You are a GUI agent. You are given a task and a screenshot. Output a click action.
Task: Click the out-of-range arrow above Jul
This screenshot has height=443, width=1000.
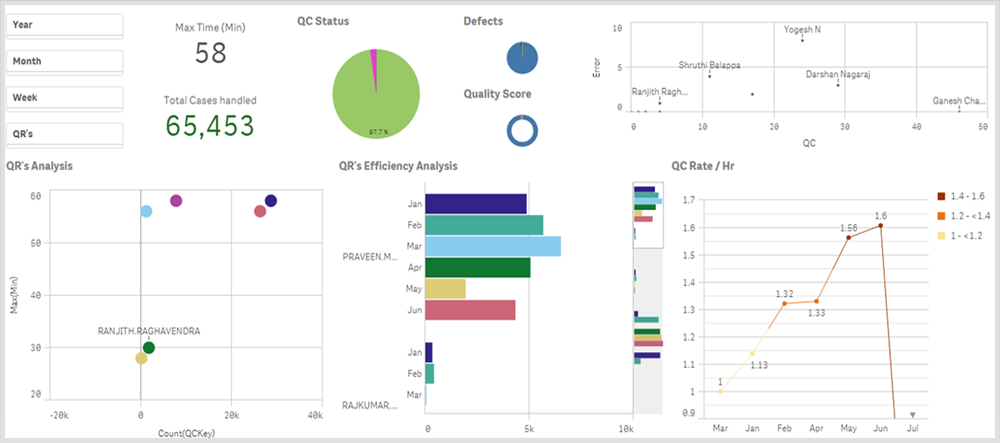pyautogui.click(x=913, y=414)
